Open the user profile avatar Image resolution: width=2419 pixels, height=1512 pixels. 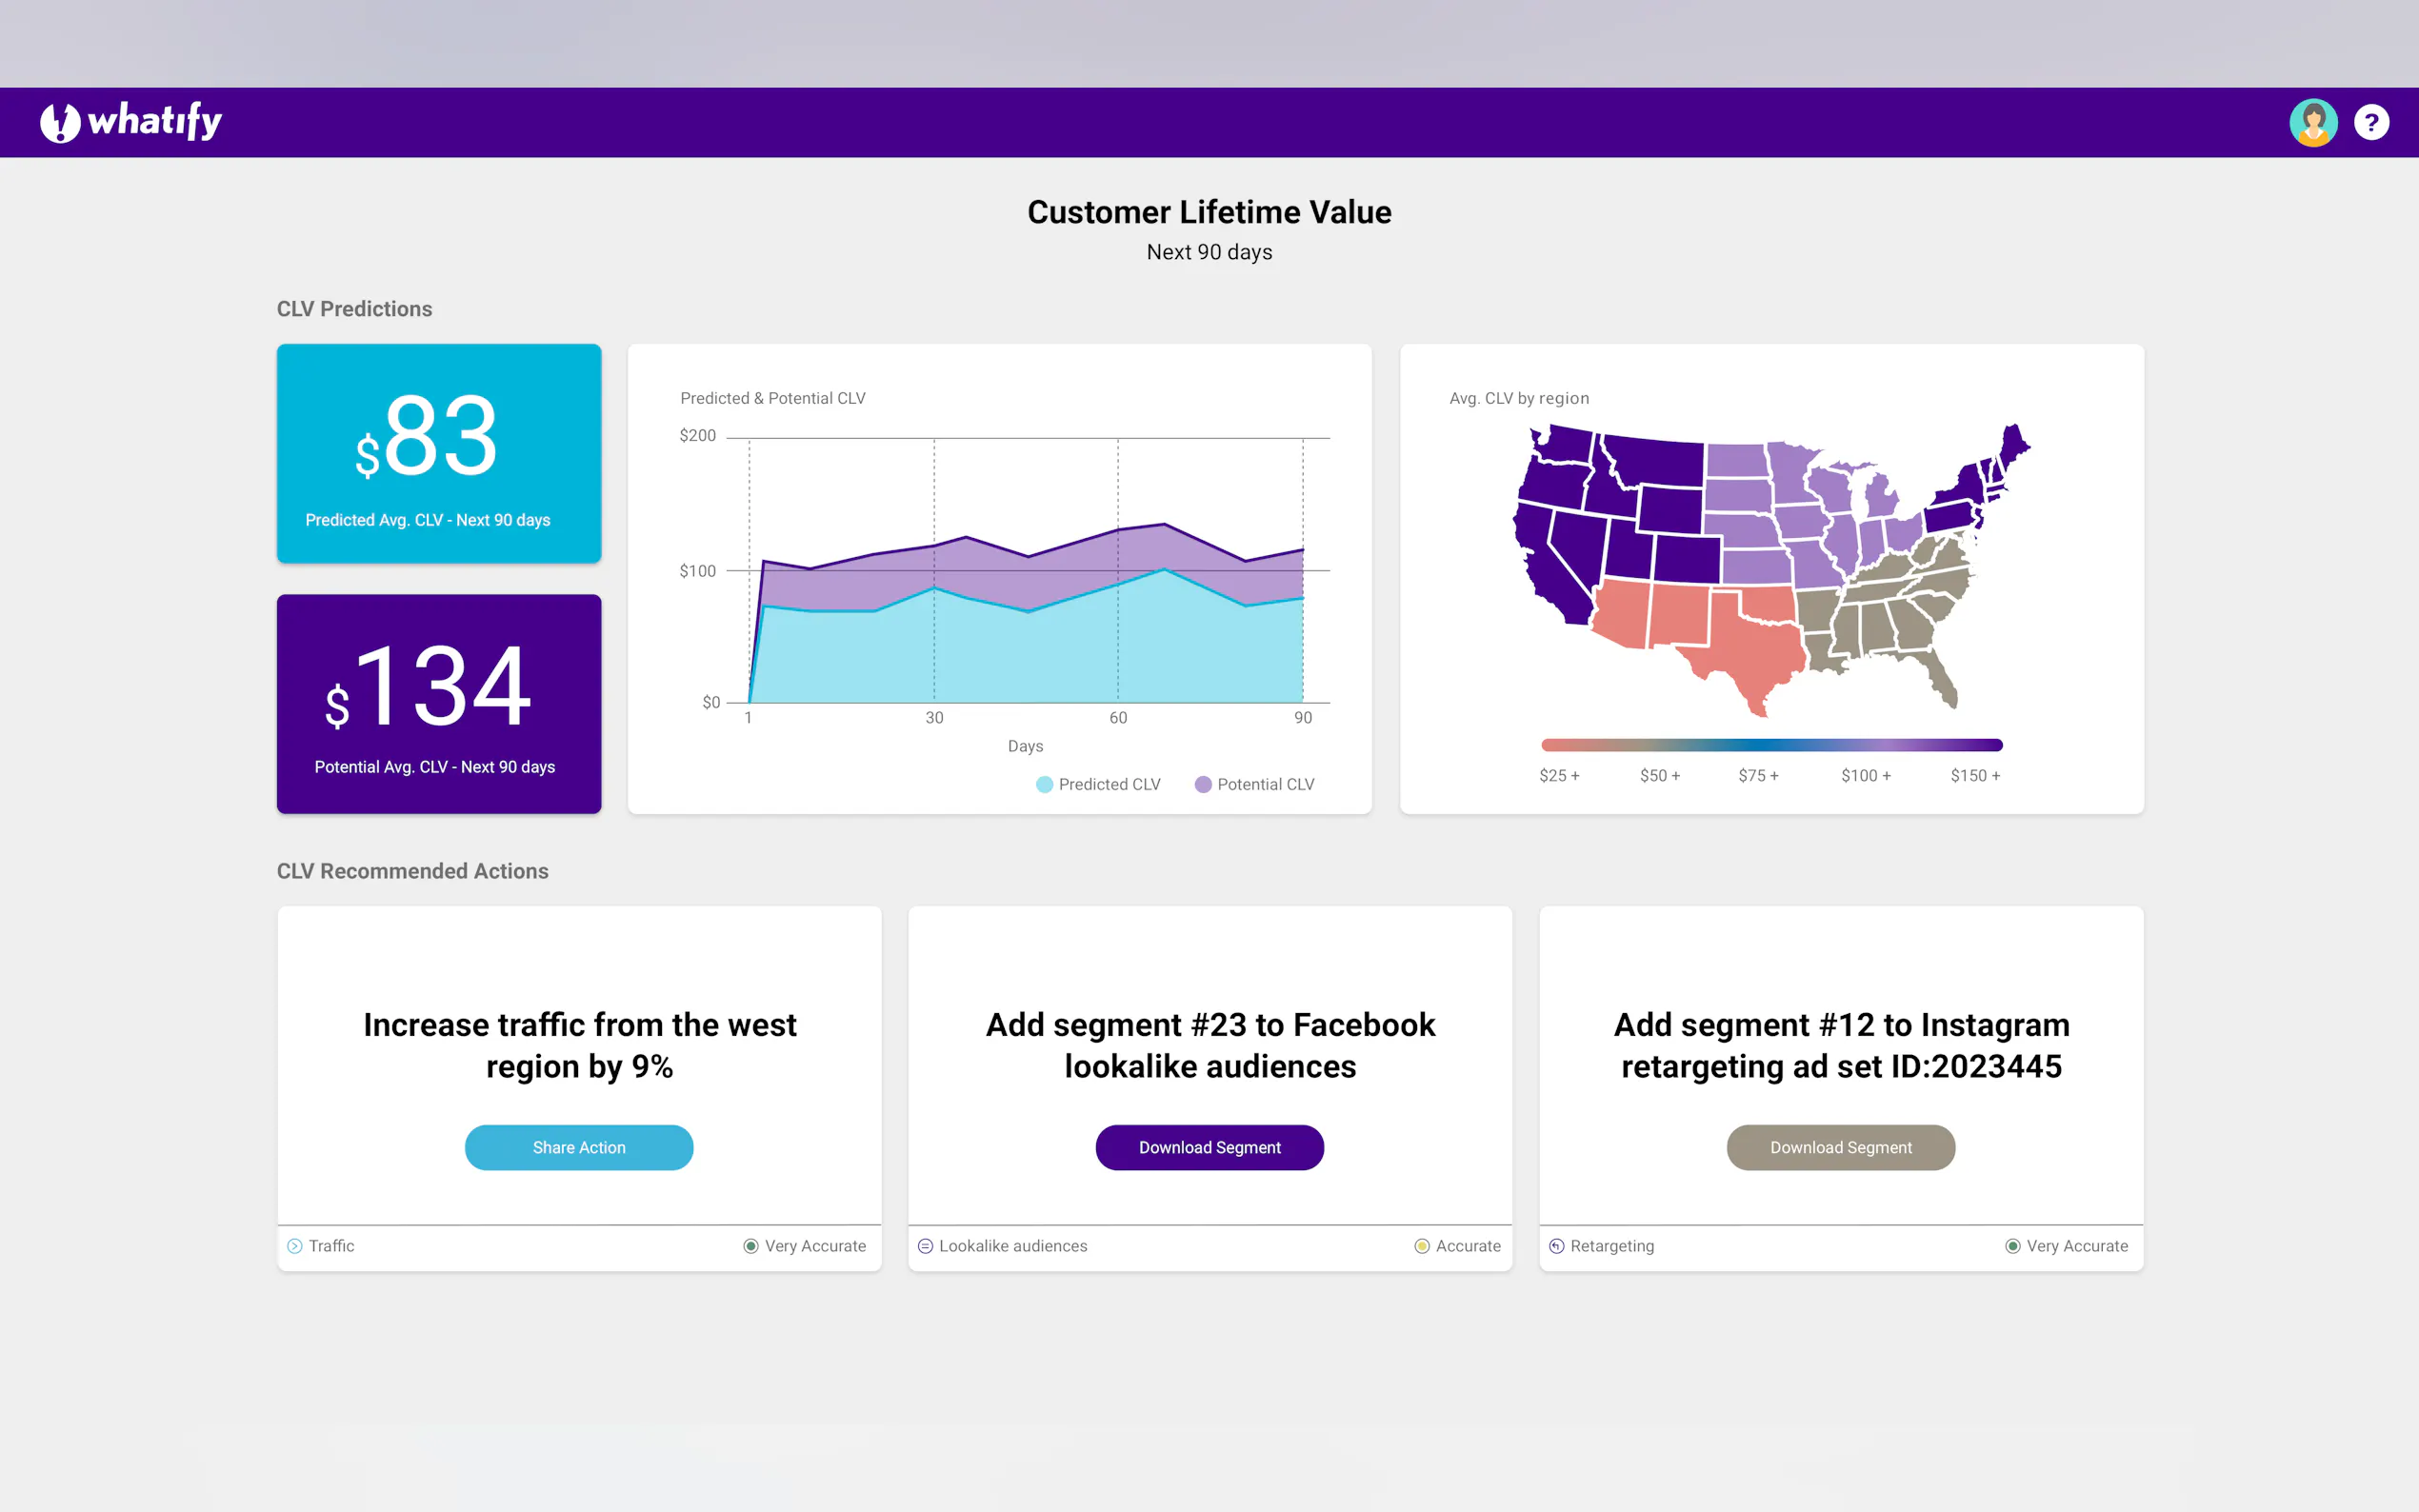click(x=2312, y=122)
